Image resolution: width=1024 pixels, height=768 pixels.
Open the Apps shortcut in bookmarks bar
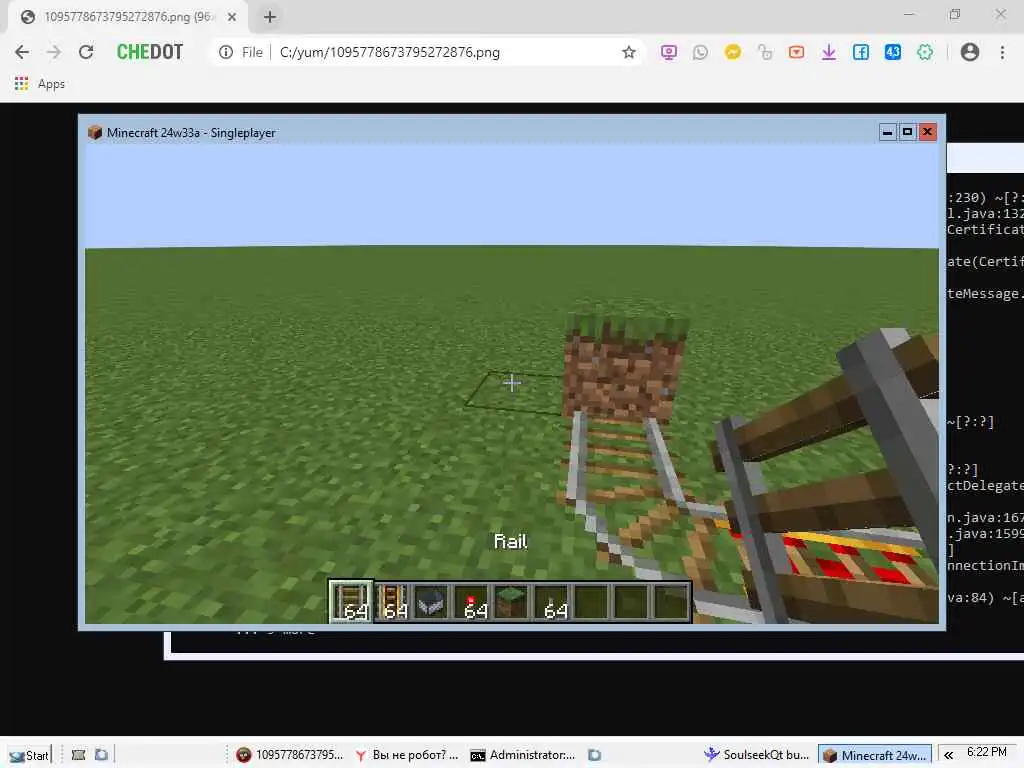(40, 84)
